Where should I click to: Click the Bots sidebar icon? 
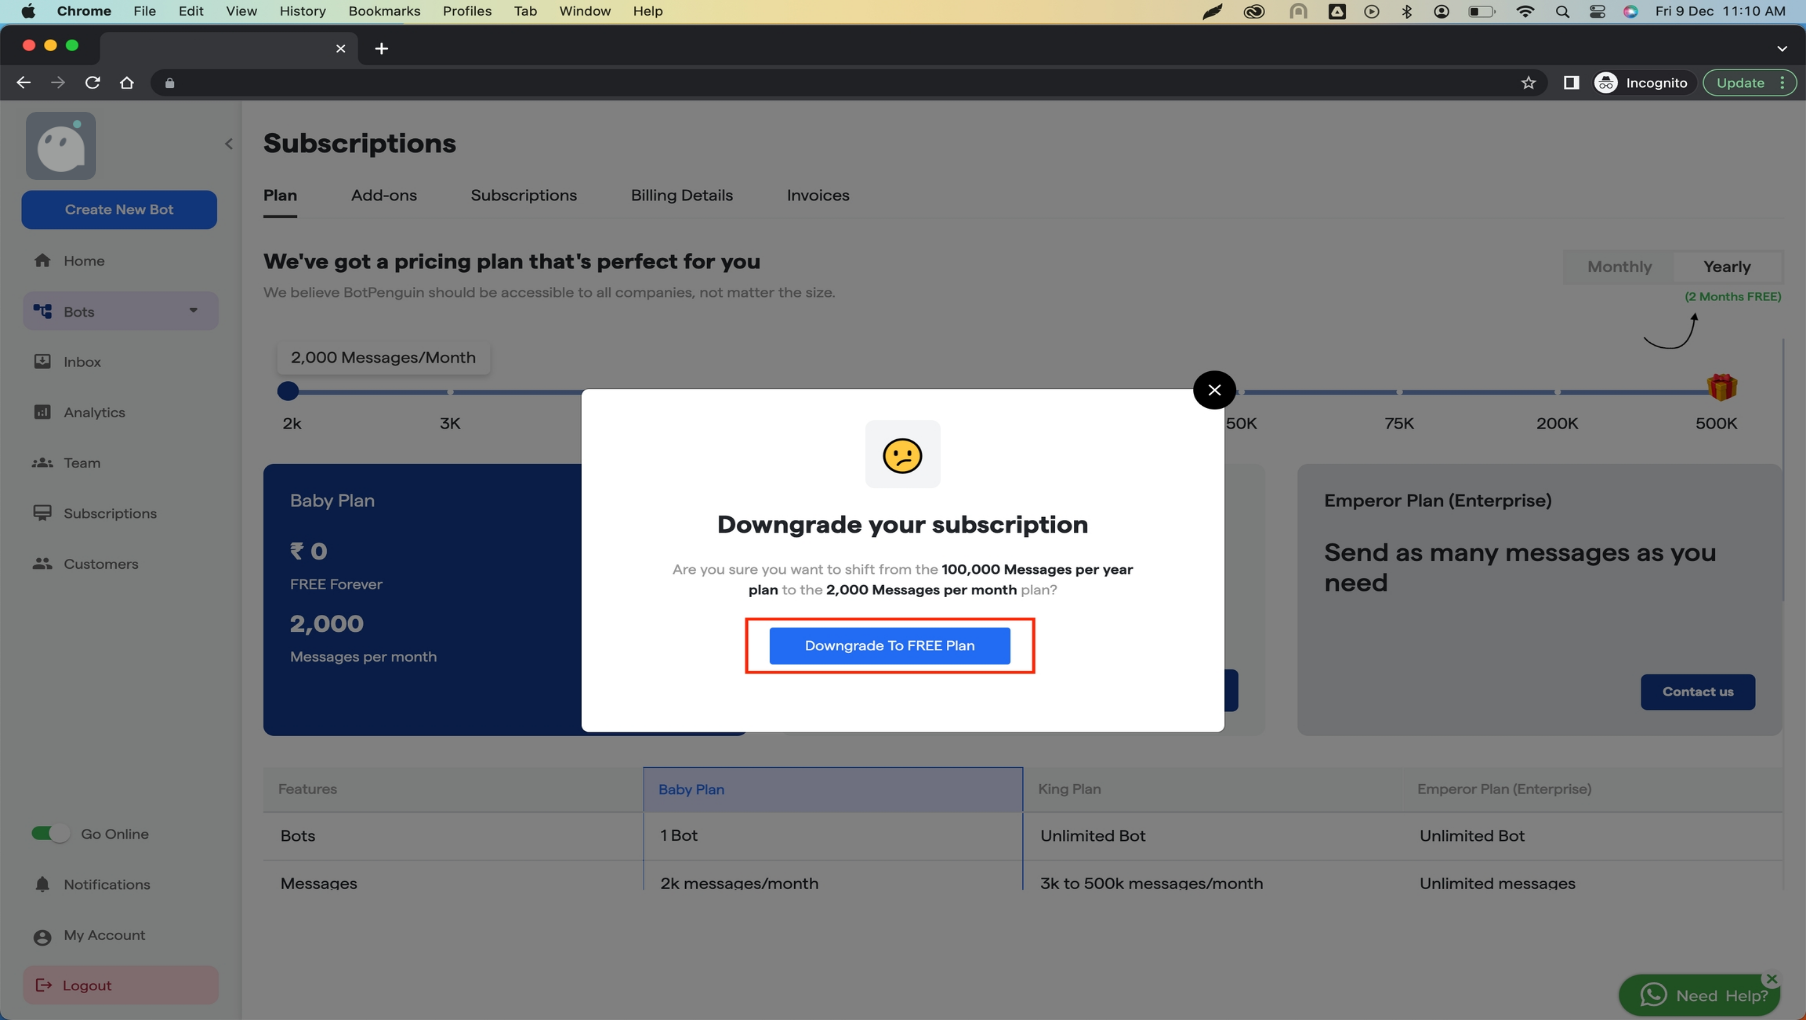tap(43, 311)
